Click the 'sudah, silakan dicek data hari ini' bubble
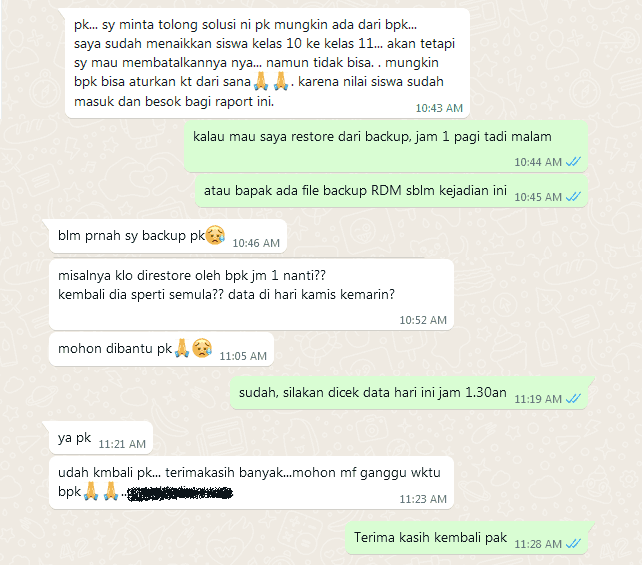 pos(409,393)
